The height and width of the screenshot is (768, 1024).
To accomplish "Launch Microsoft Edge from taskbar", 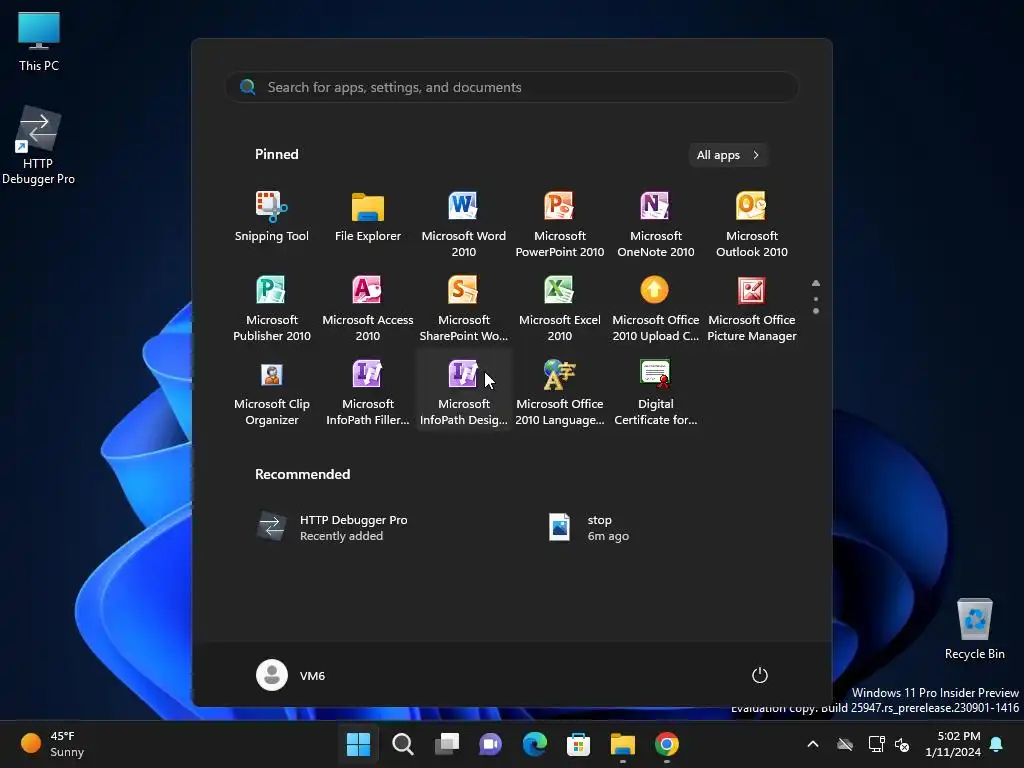I will pos(534,744).
